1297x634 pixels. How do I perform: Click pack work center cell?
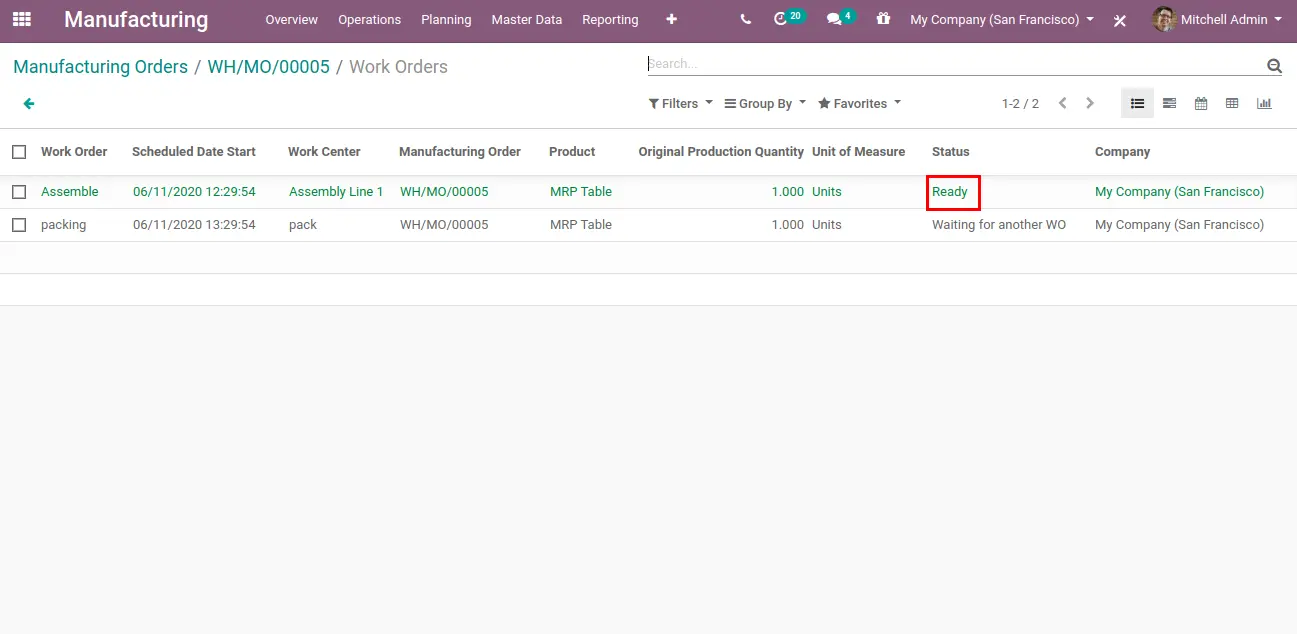pyautogui.click(x=303, y=225)
